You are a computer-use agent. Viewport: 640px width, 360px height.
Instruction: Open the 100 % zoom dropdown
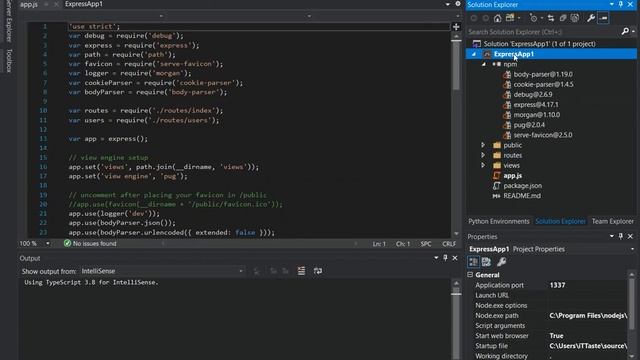pos(47,244)
